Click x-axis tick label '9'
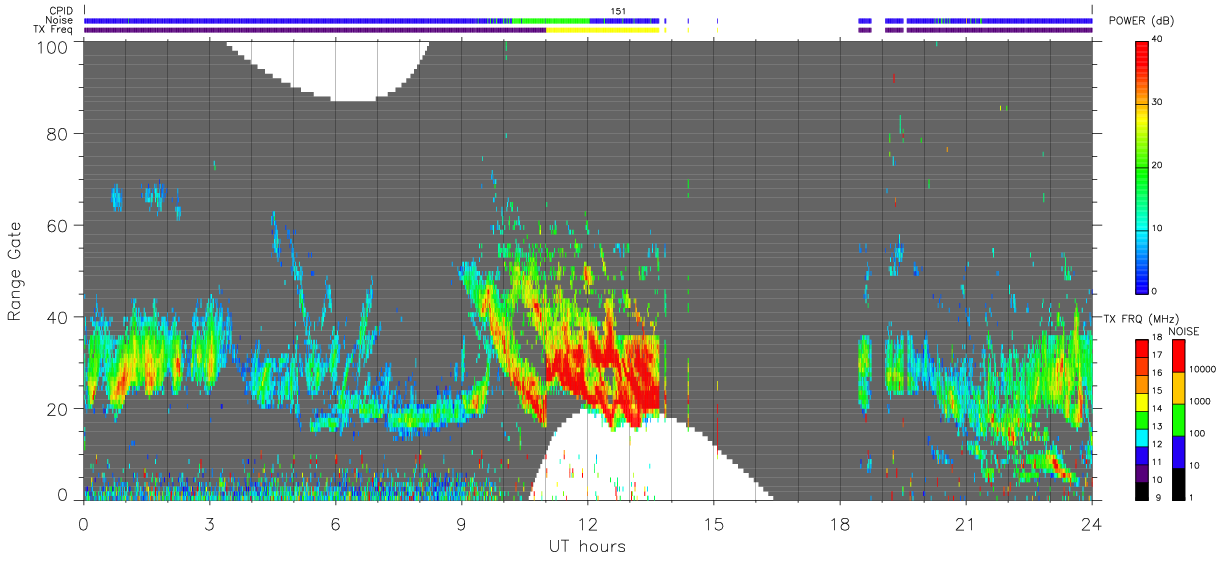Viewport: 1228px width, 567px height. pyautogui.click(x=461, y=524)
